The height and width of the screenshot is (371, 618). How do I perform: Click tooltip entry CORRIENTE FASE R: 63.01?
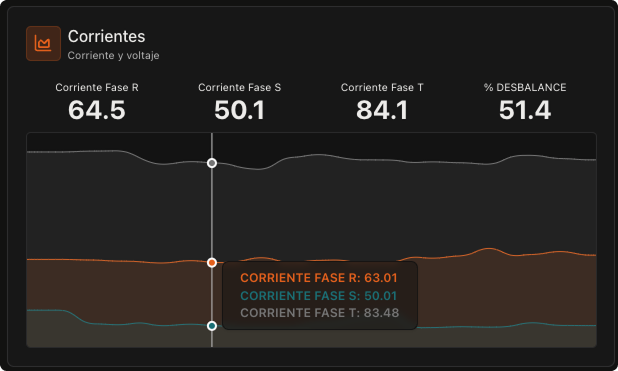(x=319, y=278)
